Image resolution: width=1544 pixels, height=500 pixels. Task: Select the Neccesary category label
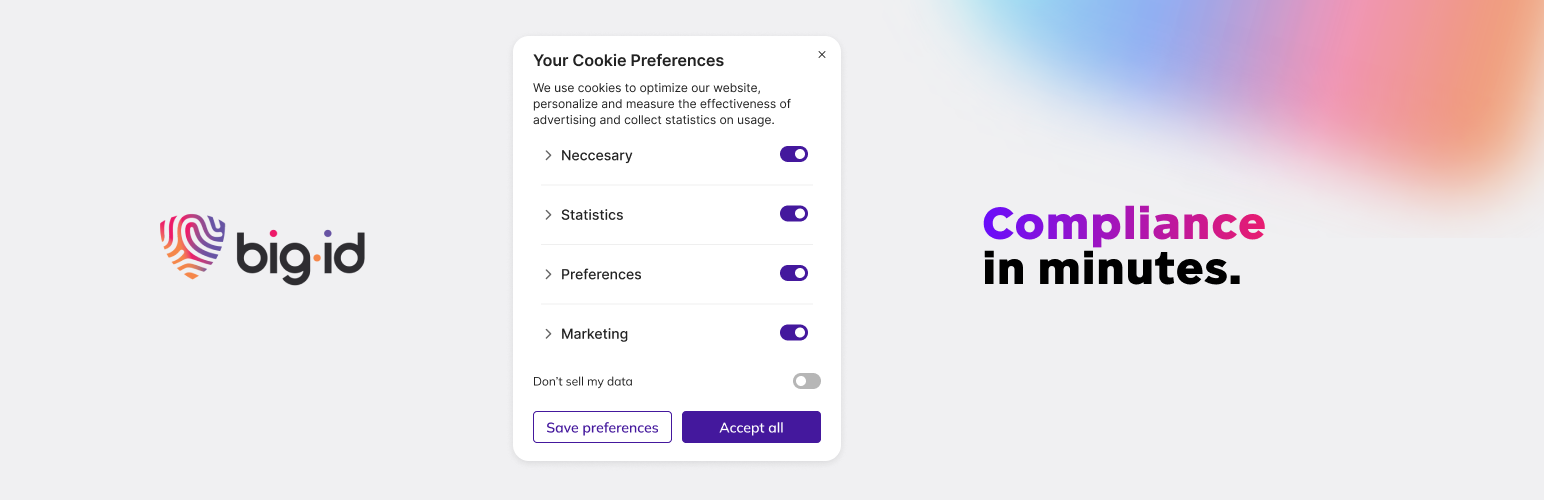coord(597,155)
